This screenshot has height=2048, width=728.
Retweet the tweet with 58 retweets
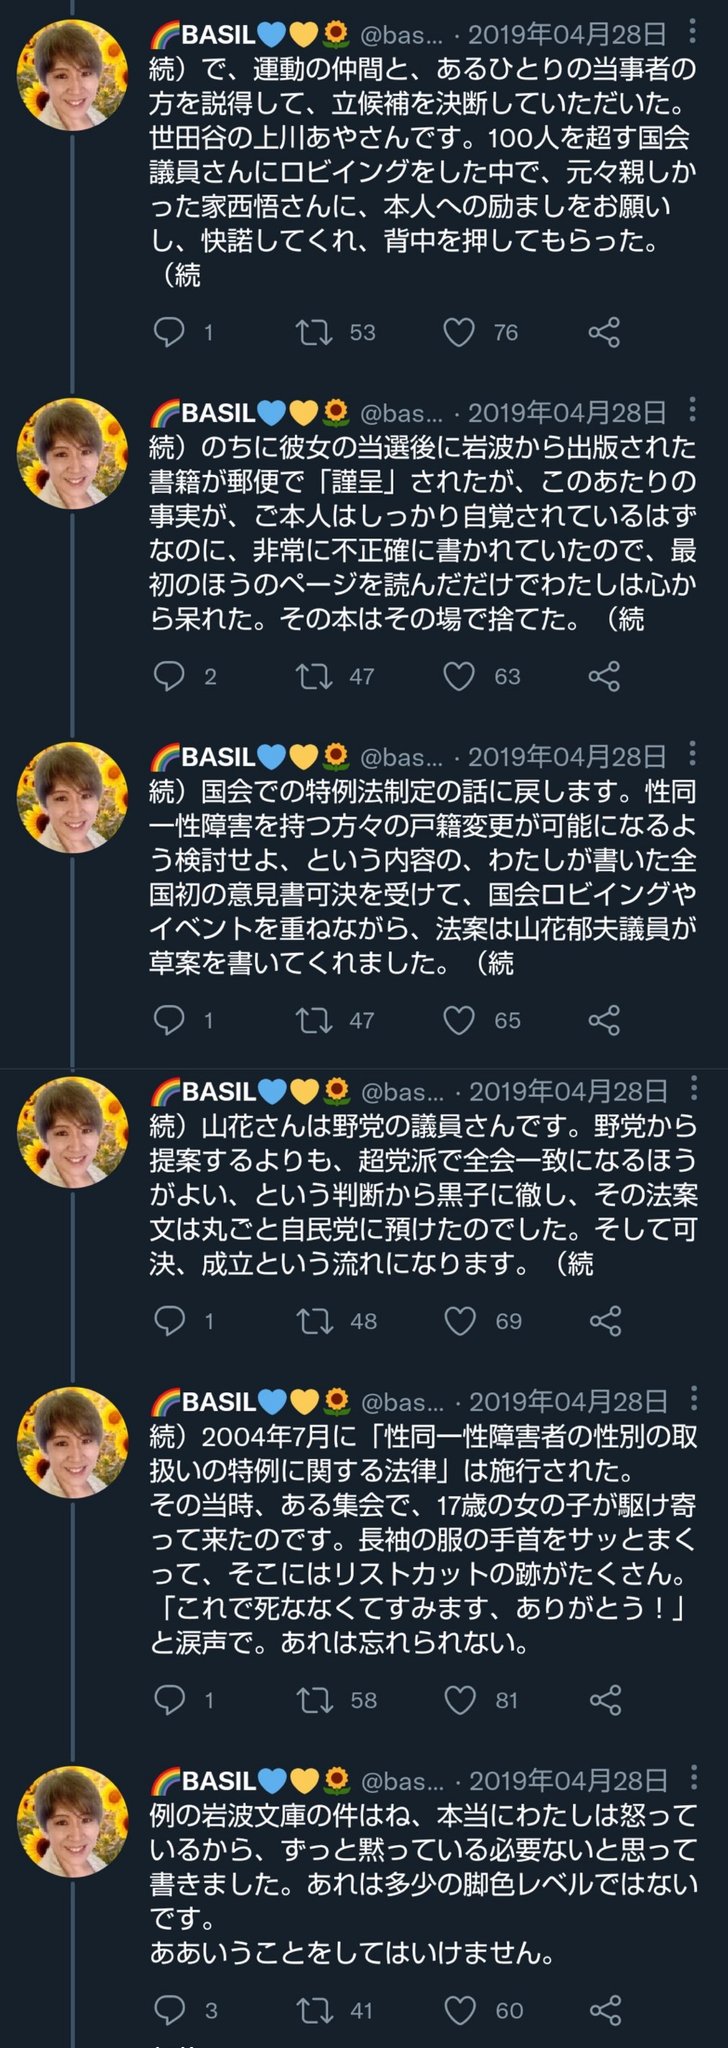(x=315, y=1699)
